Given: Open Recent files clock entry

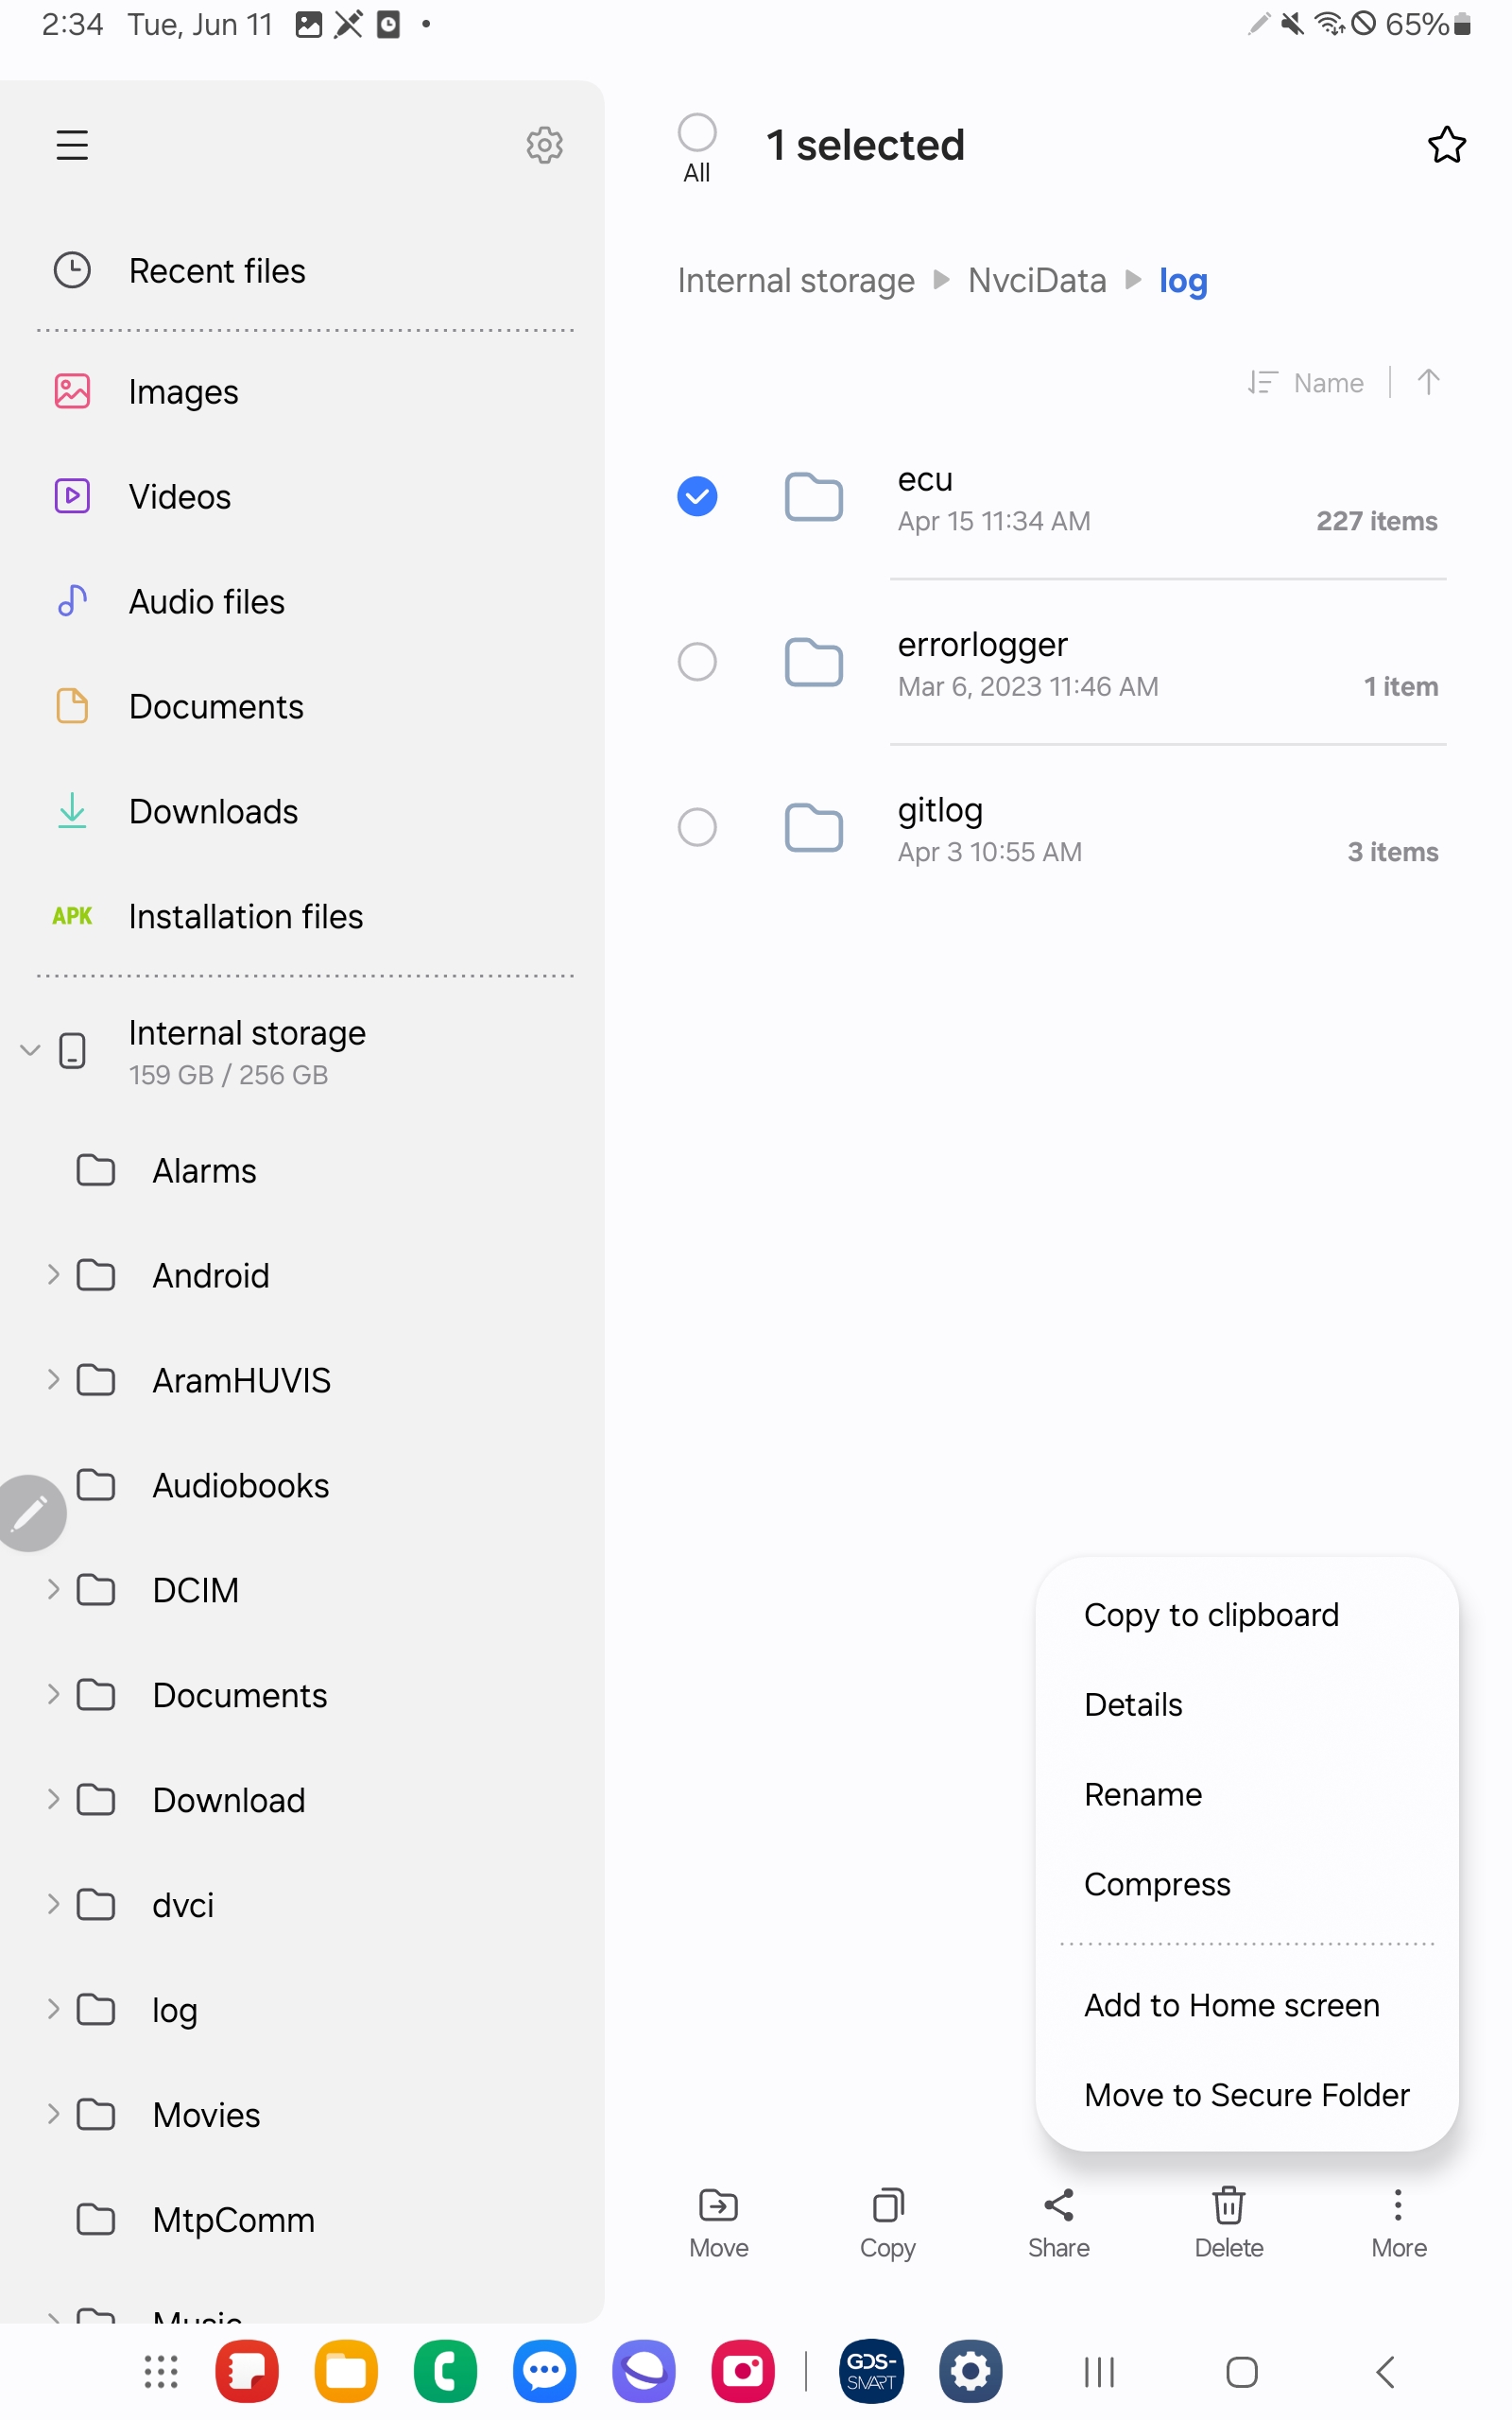Looking at the screenshot, I should [302, 271].
